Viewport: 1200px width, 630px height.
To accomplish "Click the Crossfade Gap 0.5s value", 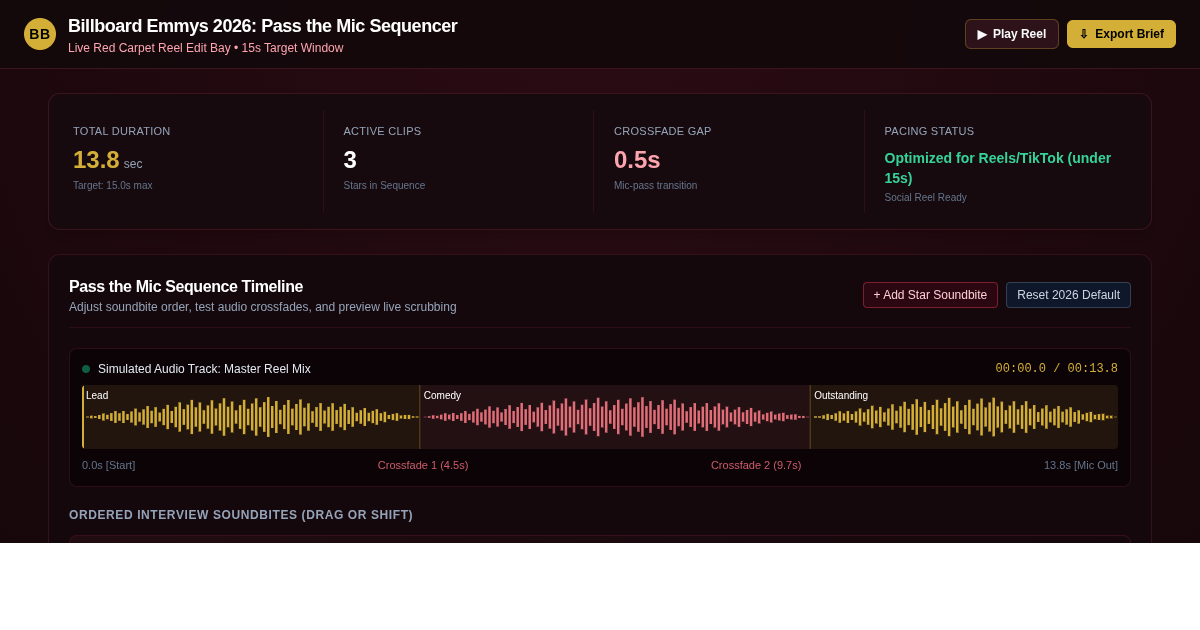I will pyautogui.click(x=637, y=160).
